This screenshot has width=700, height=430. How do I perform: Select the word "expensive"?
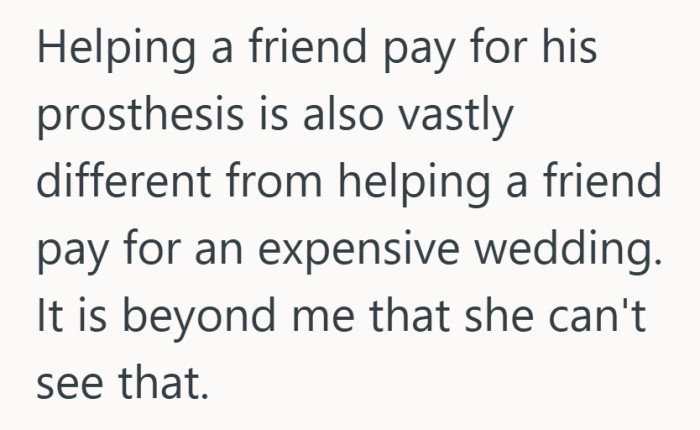point(358,251)
